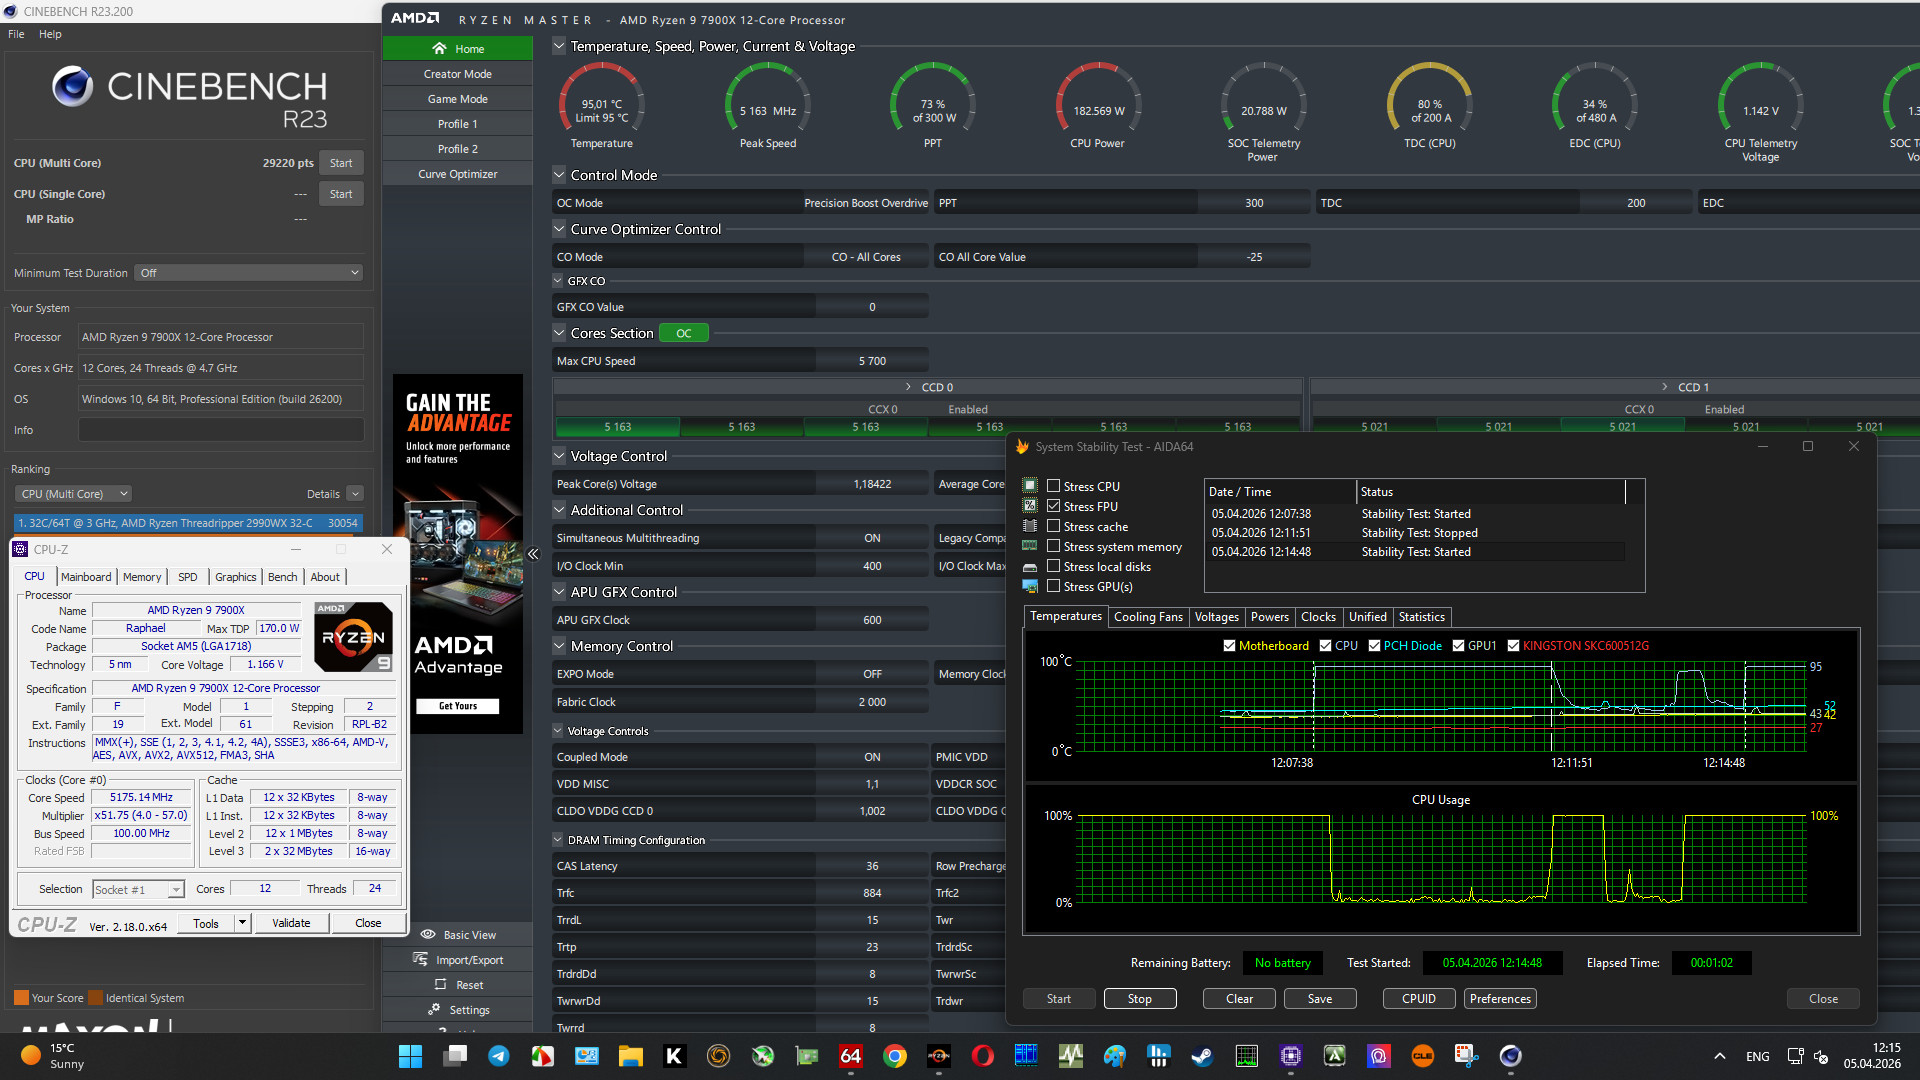Image resolution: width=1920 pixels, height=1080 pixels.
Task: Open the CPU-Z Memory tab
Action: [x=141, y=577]
